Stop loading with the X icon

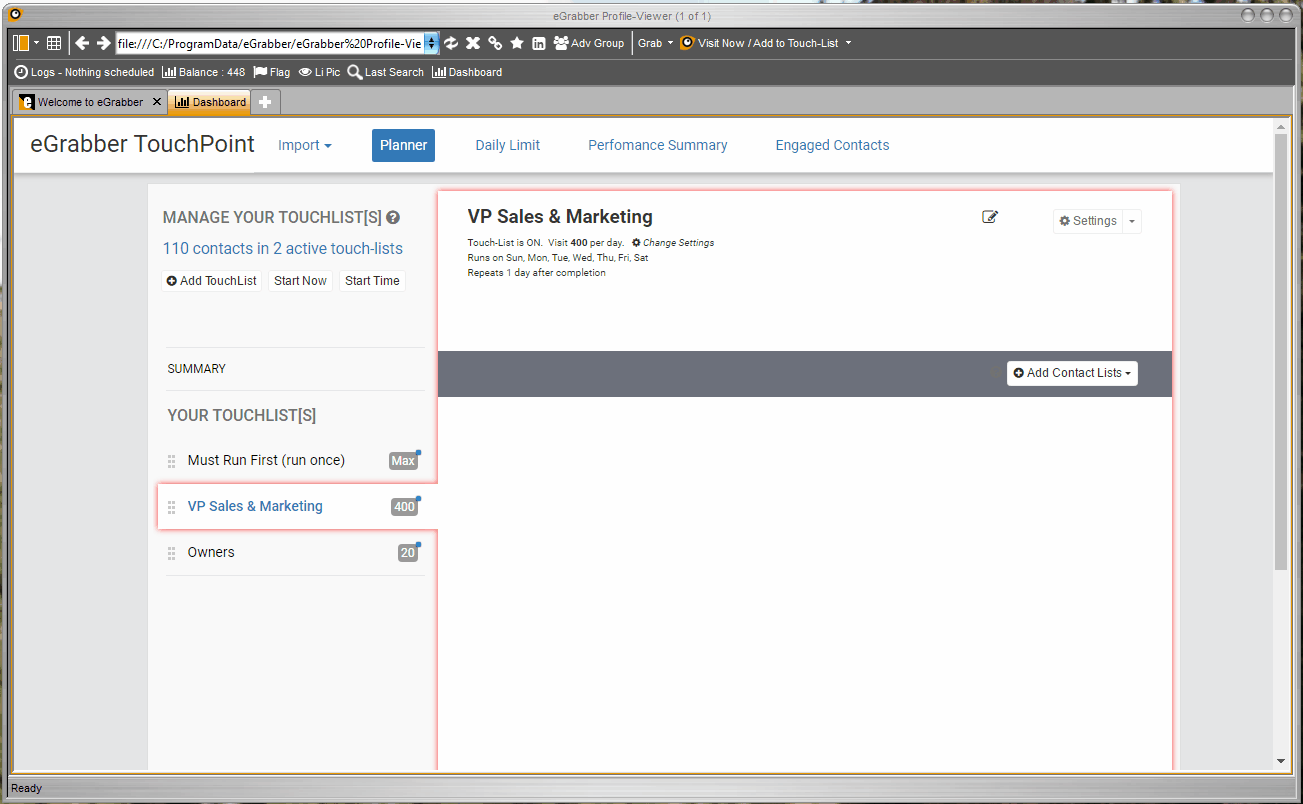(x=473, y=43)
